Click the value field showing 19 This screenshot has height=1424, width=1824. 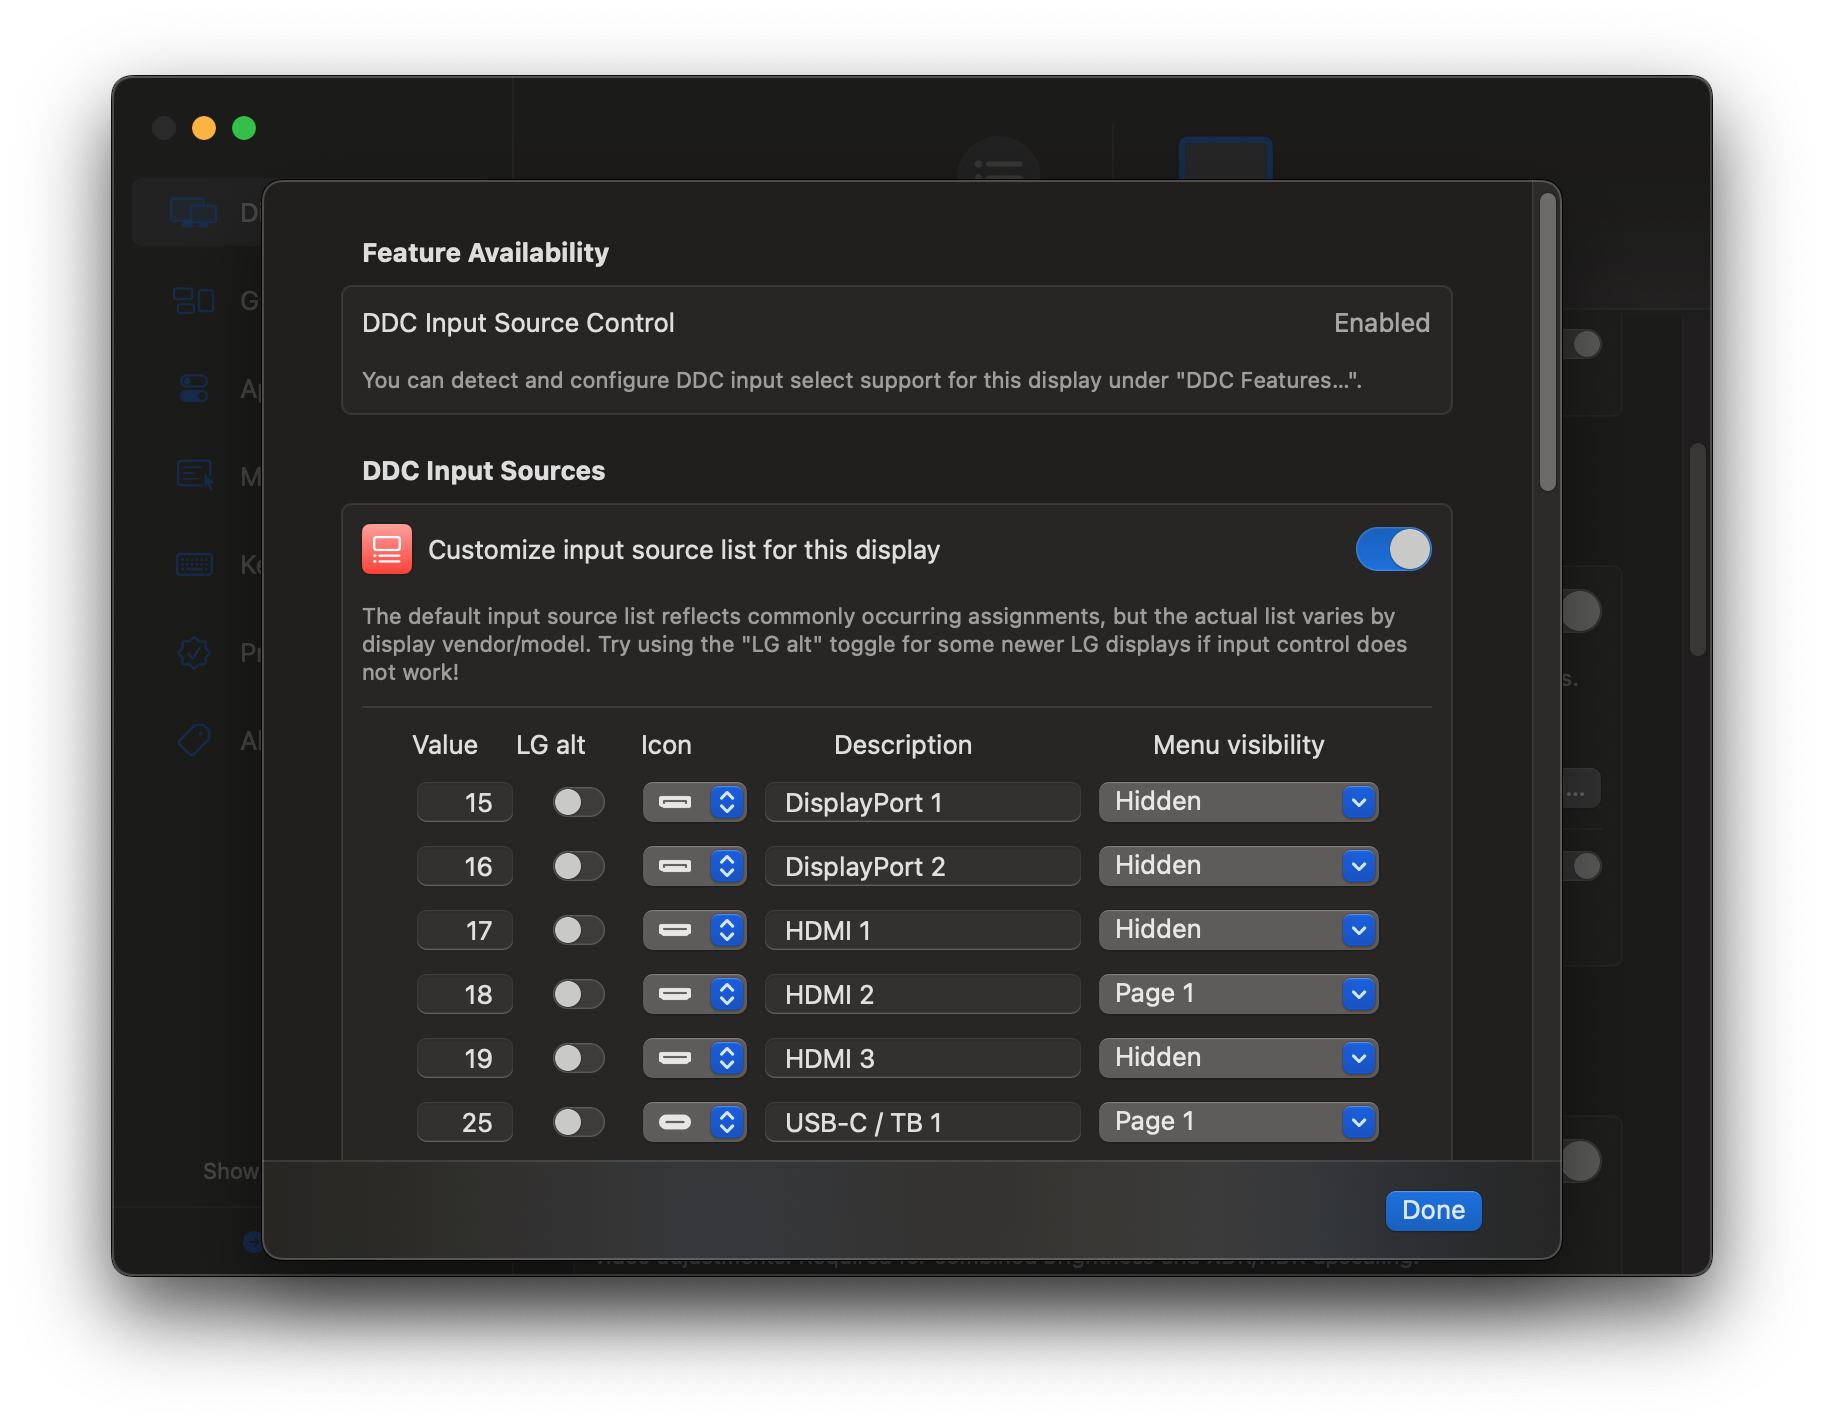(465, 1058)
